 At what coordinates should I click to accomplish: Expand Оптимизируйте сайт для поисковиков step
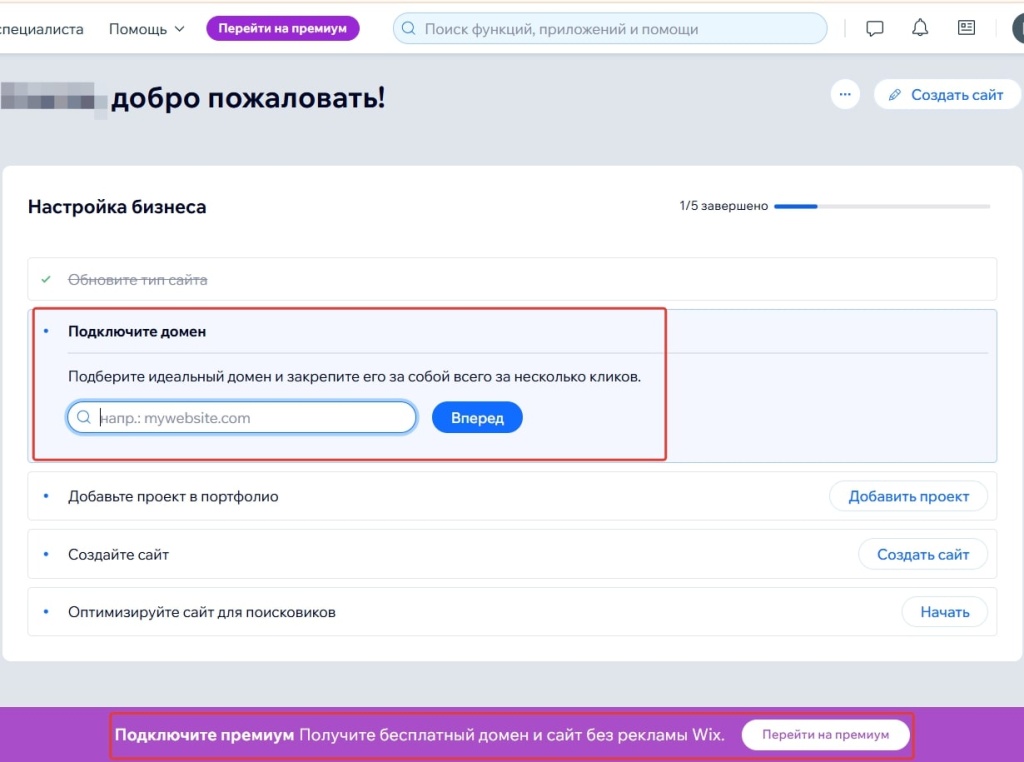512,612
